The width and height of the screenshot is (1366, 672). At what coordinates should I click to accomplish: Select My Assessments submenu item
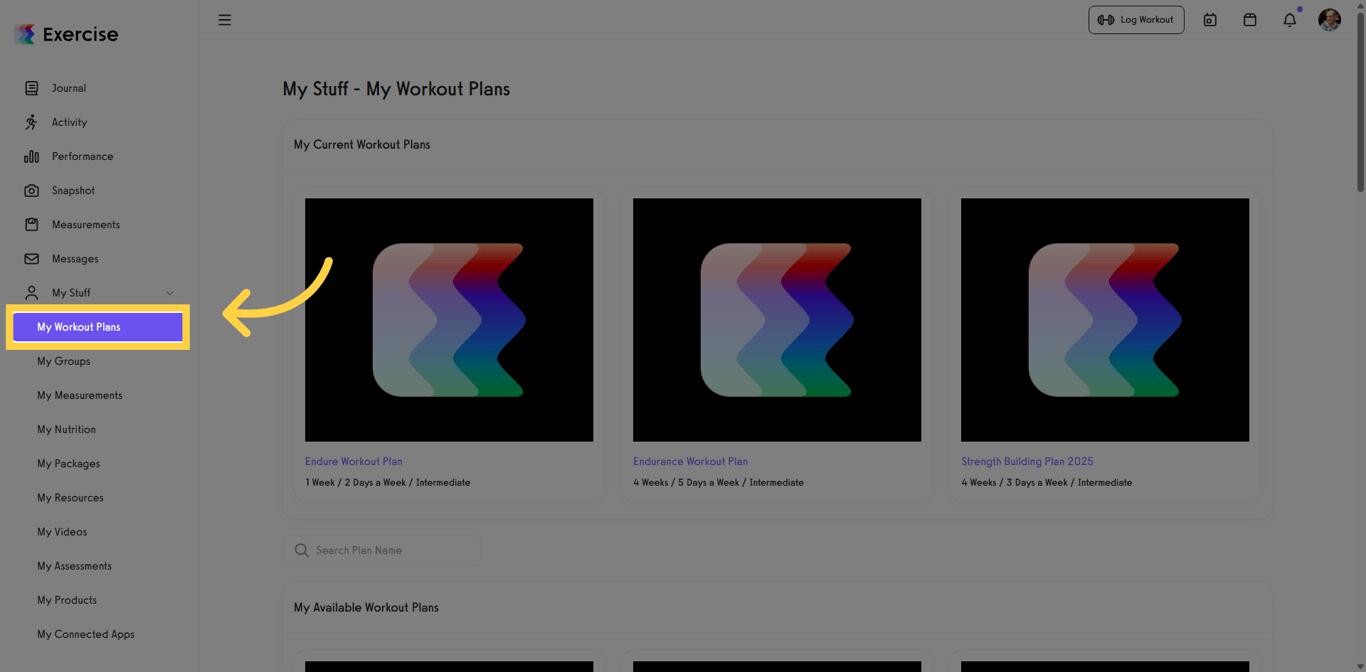(x=74, y=565)
